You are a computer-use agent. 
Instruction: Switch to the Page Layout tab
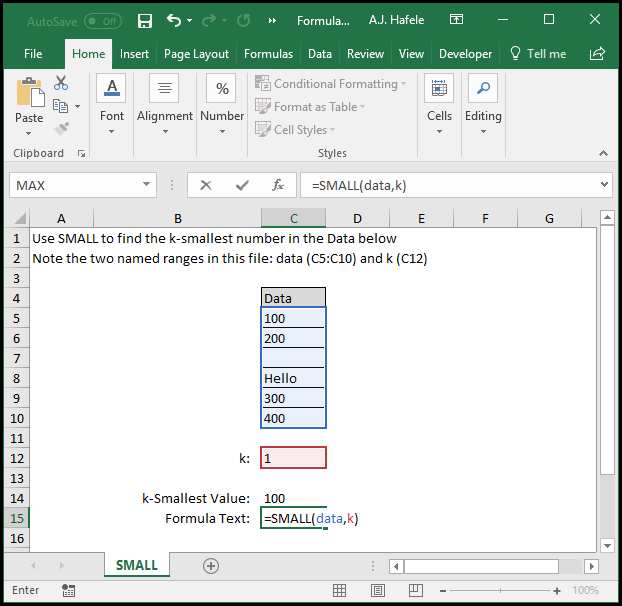pos(196,54)
